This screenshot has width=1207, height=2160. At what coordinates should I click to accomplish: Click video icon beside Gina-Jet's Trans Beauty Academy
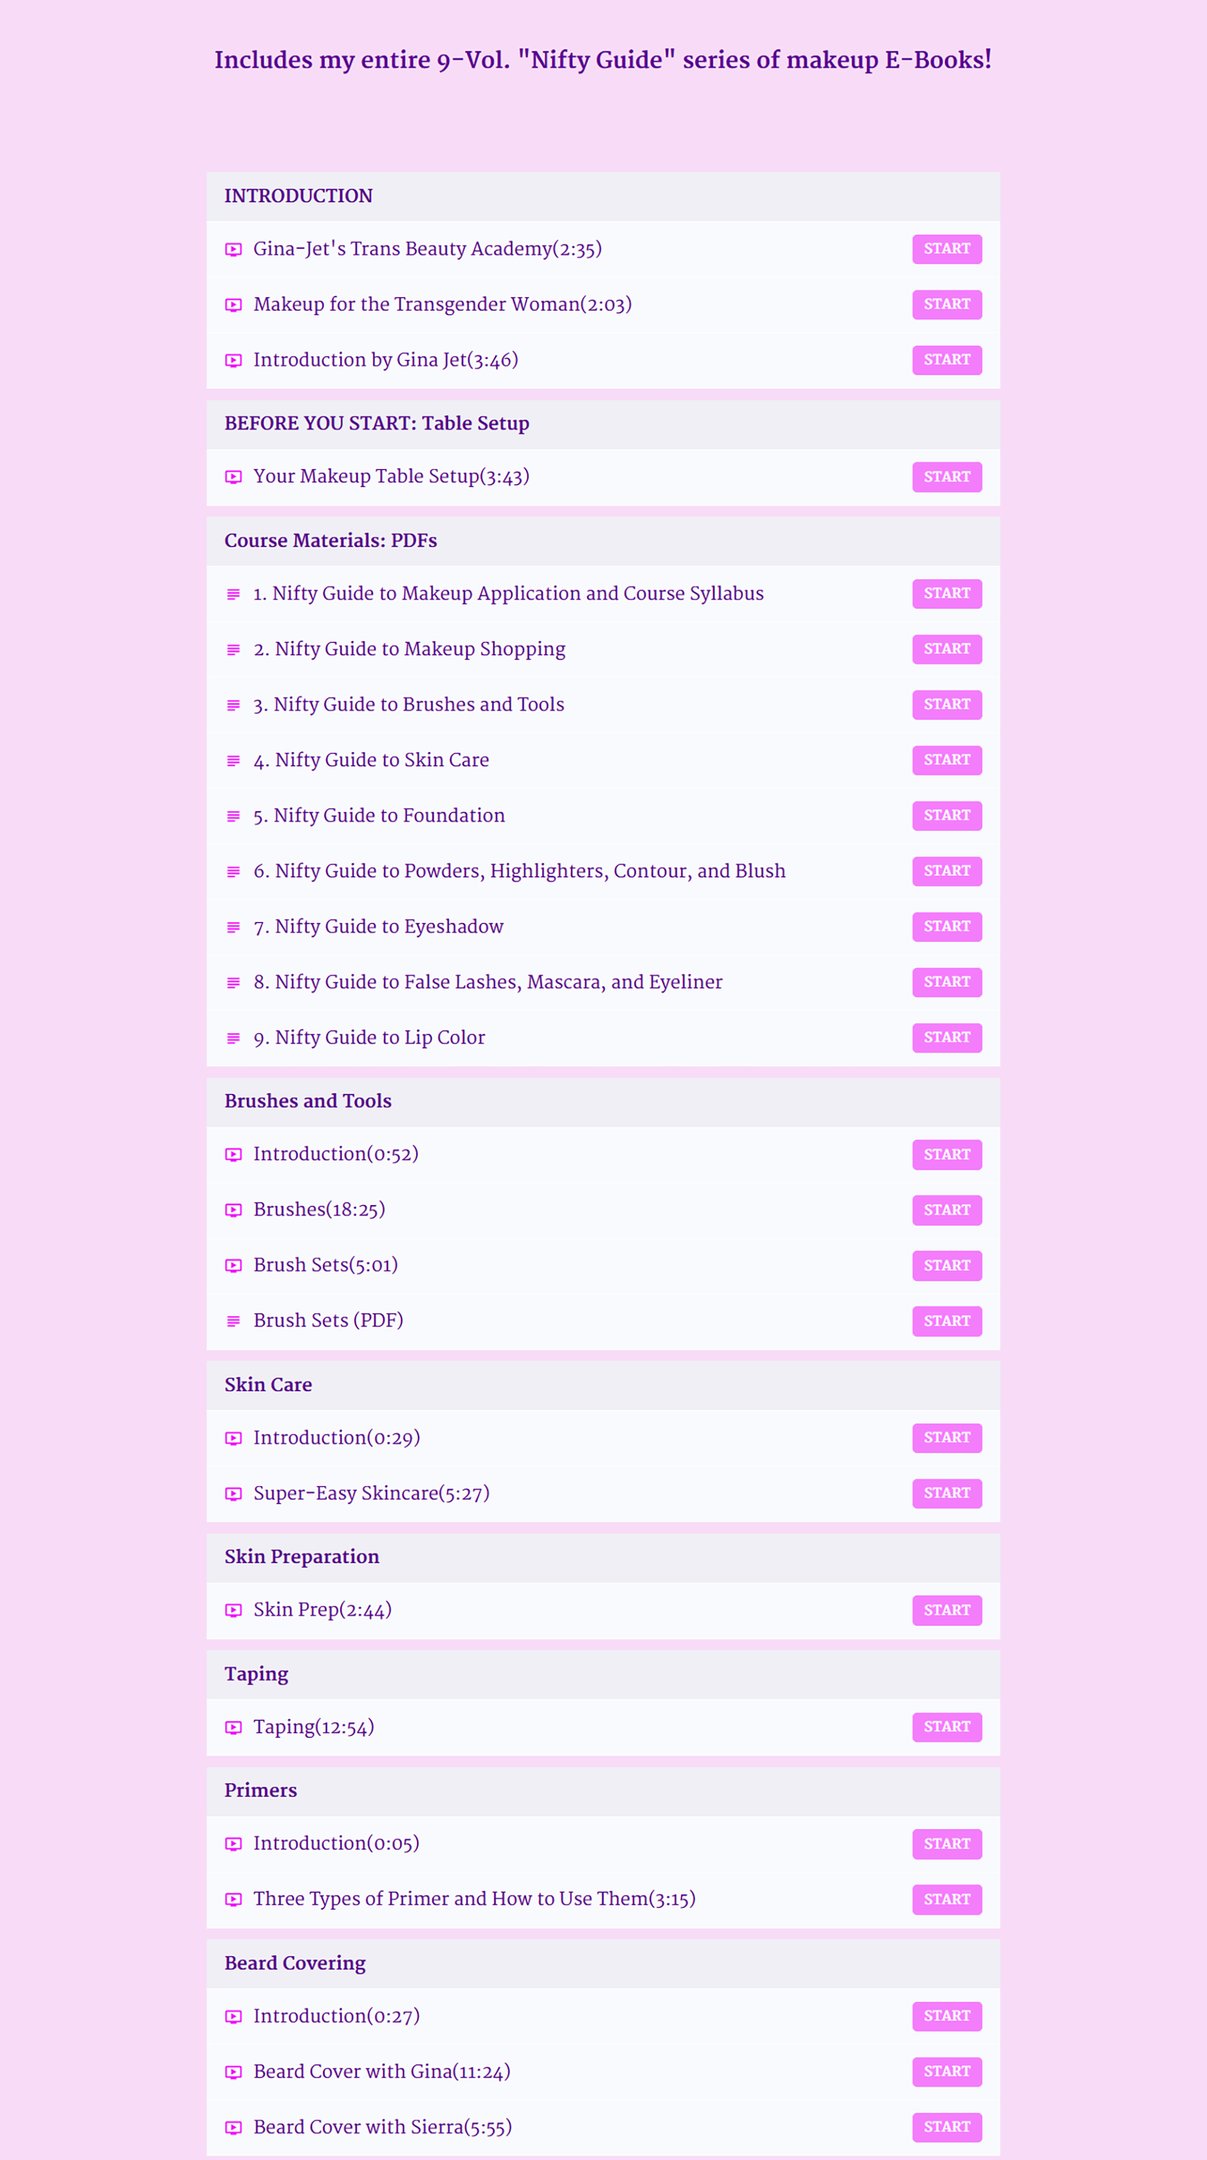233,250
